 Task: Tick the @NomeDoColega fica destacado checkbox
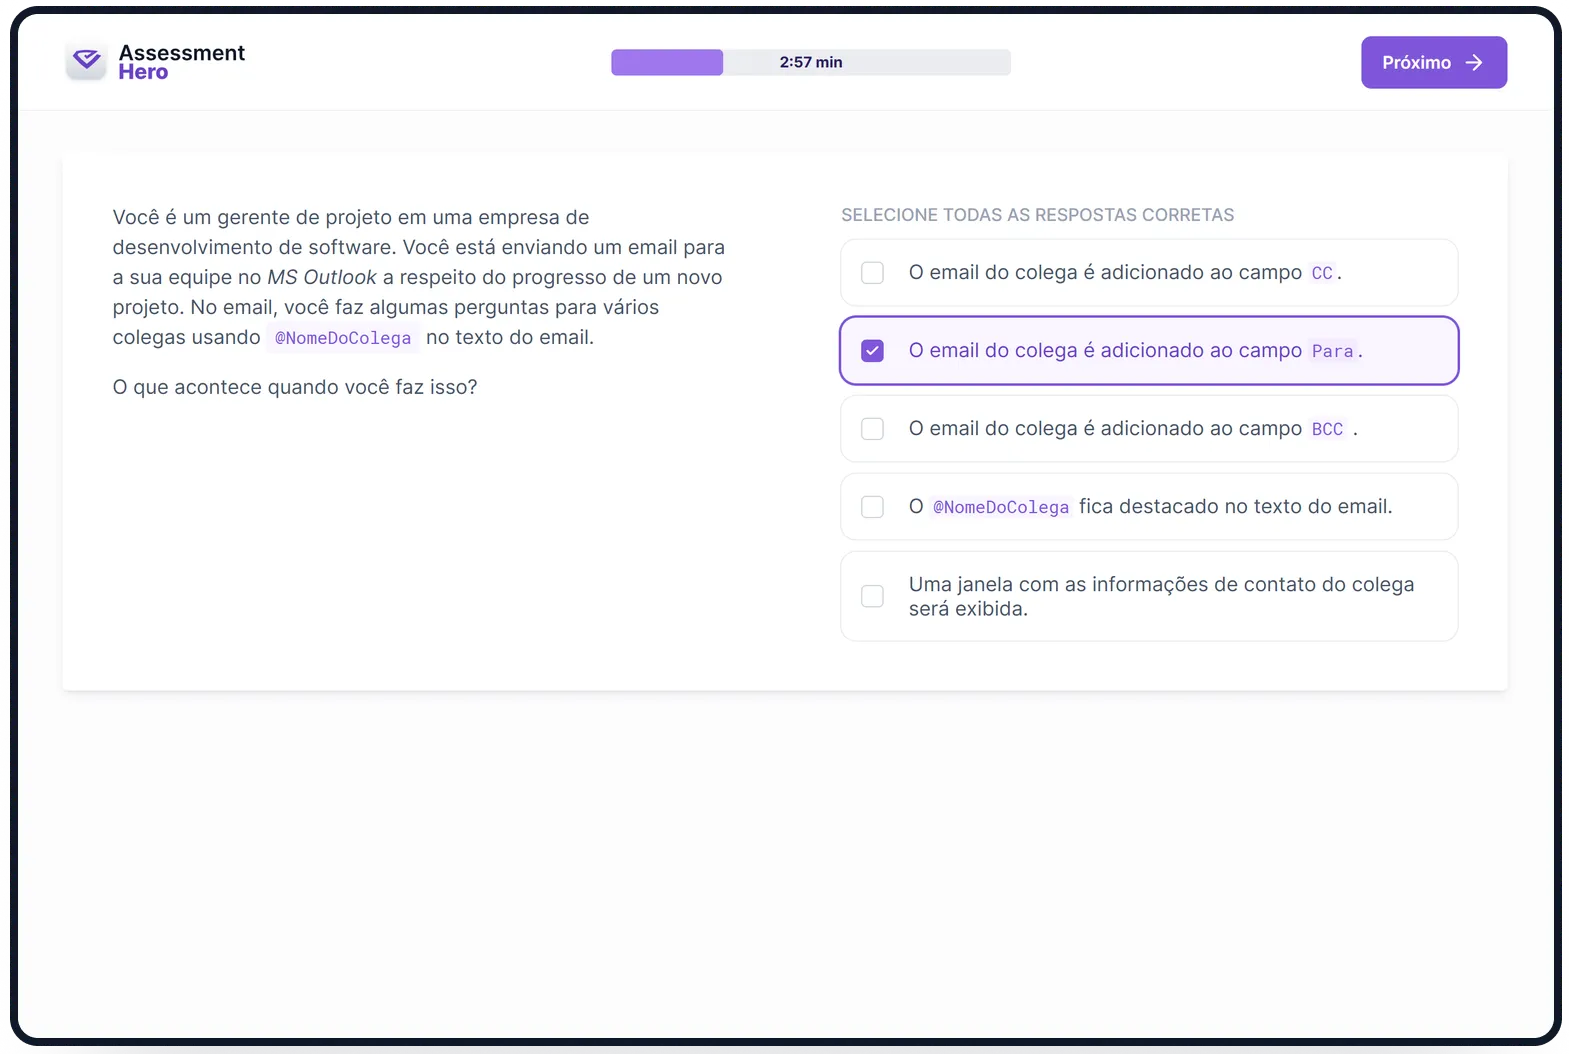click(872, 506)
